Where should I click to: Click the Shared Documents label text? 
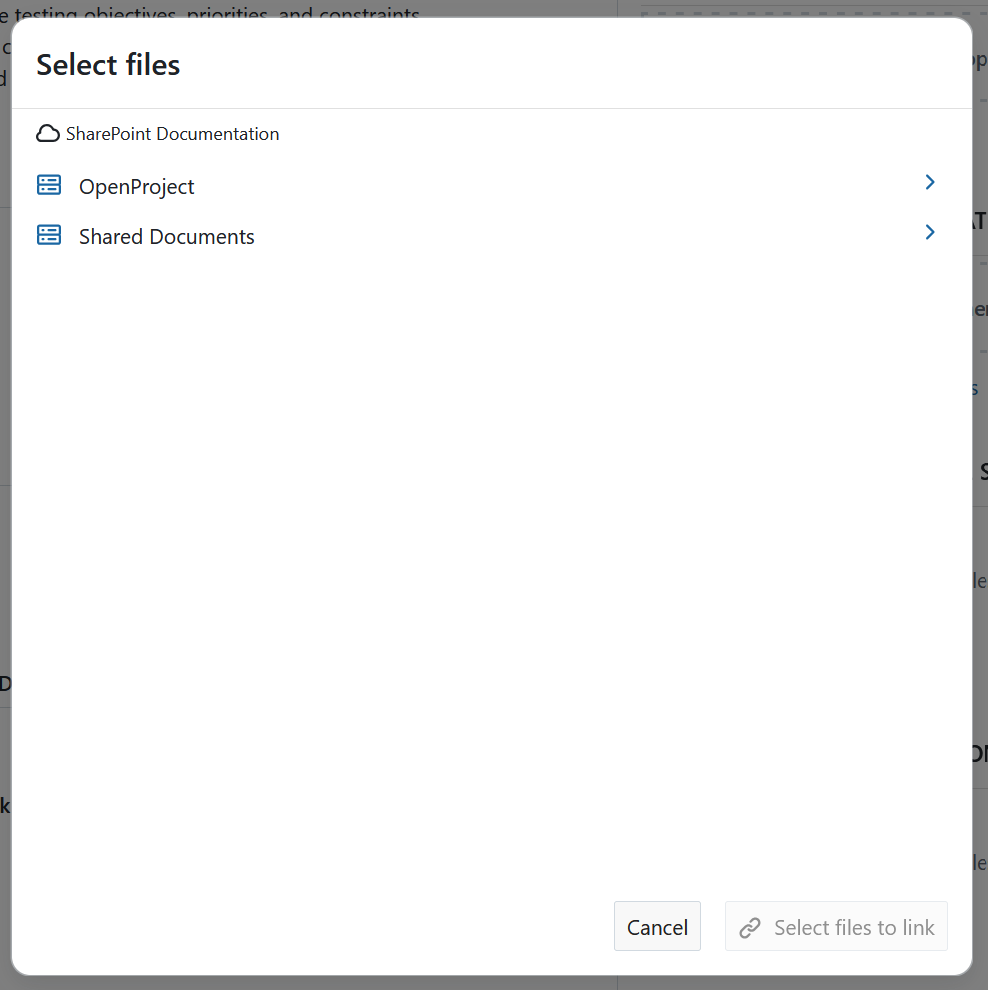[166, 236]
